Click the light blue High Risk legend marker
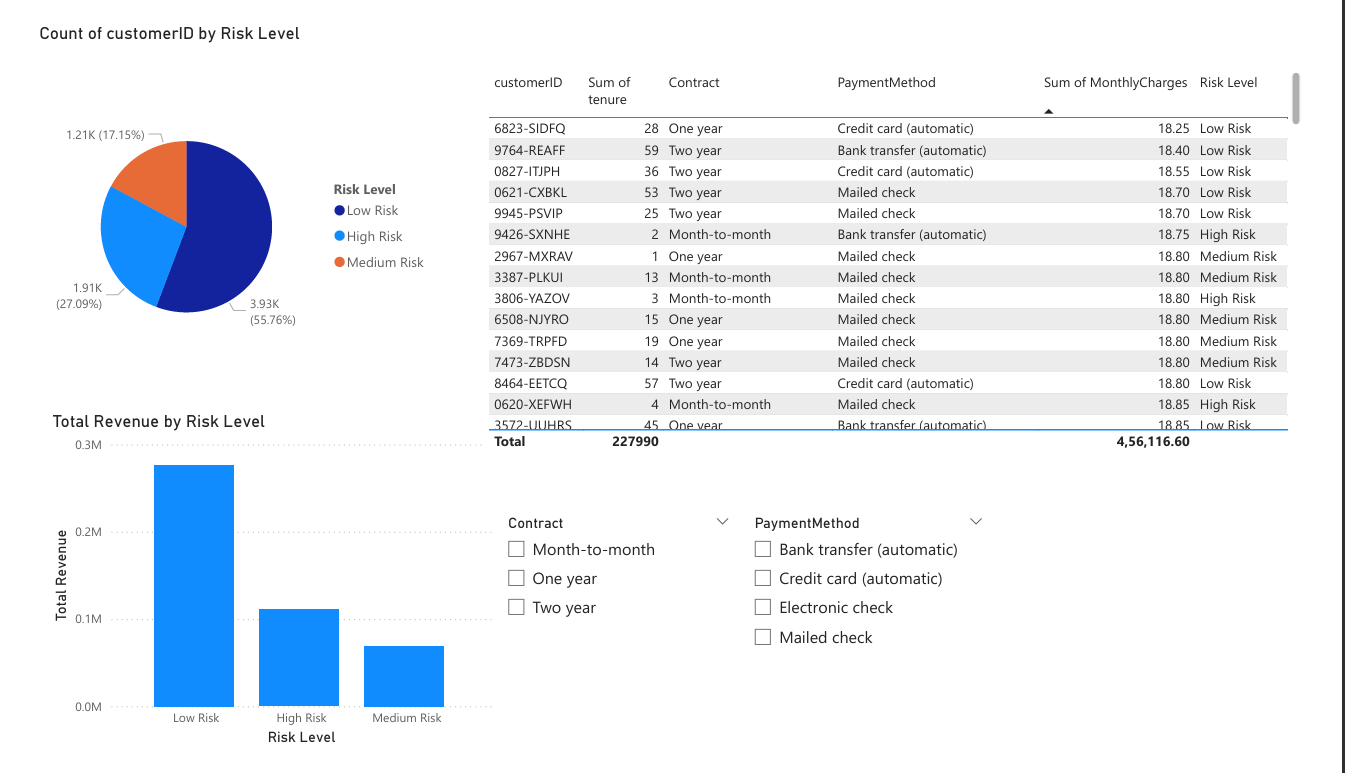Screen dimensions: 1345x773 (x=340, y=237)
